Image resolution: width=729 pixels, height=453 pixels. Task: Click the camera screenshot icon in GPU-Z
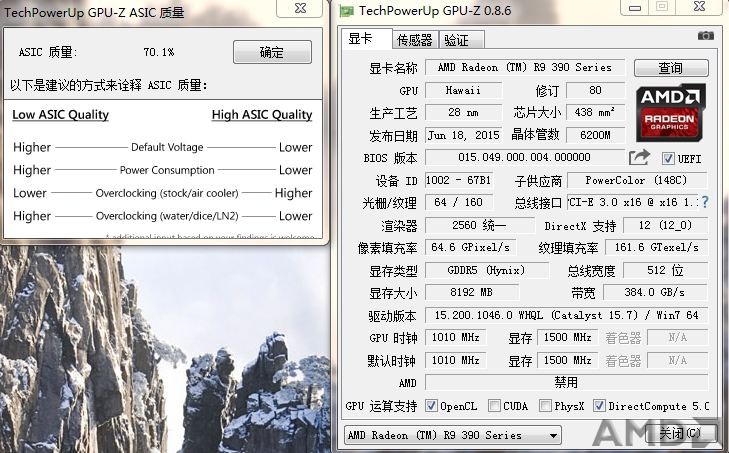[705, 36]
